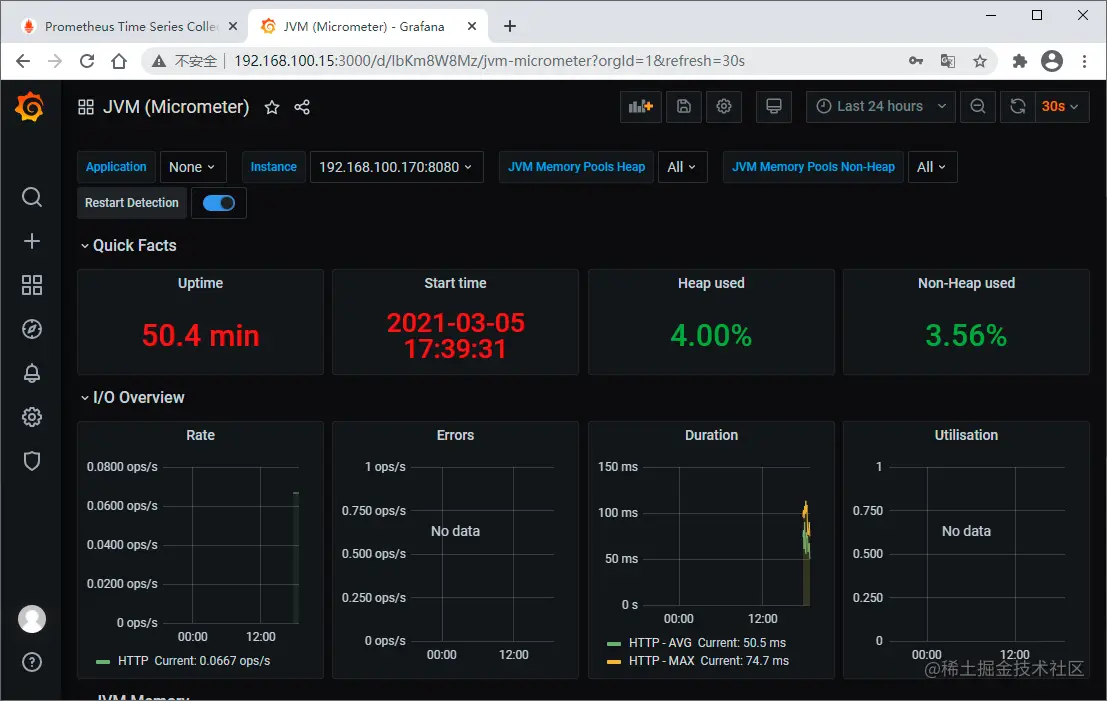Open the Rate panel title menu

click(201, 436)
